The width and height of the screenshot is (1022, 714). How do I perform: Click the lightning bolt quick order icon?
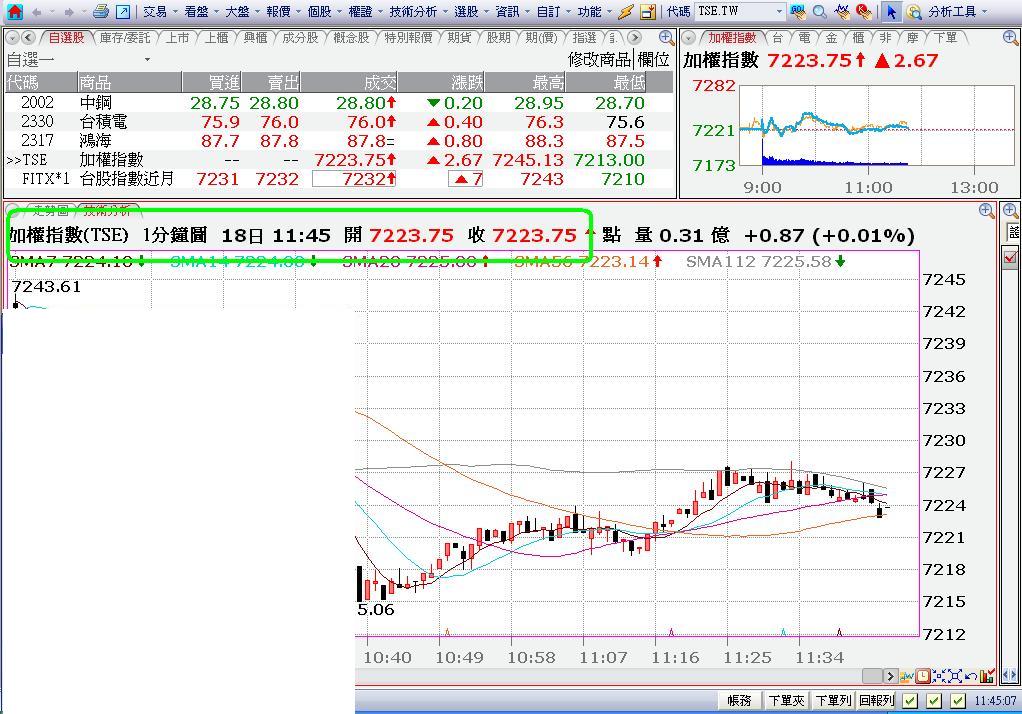[x=626, y=12]
